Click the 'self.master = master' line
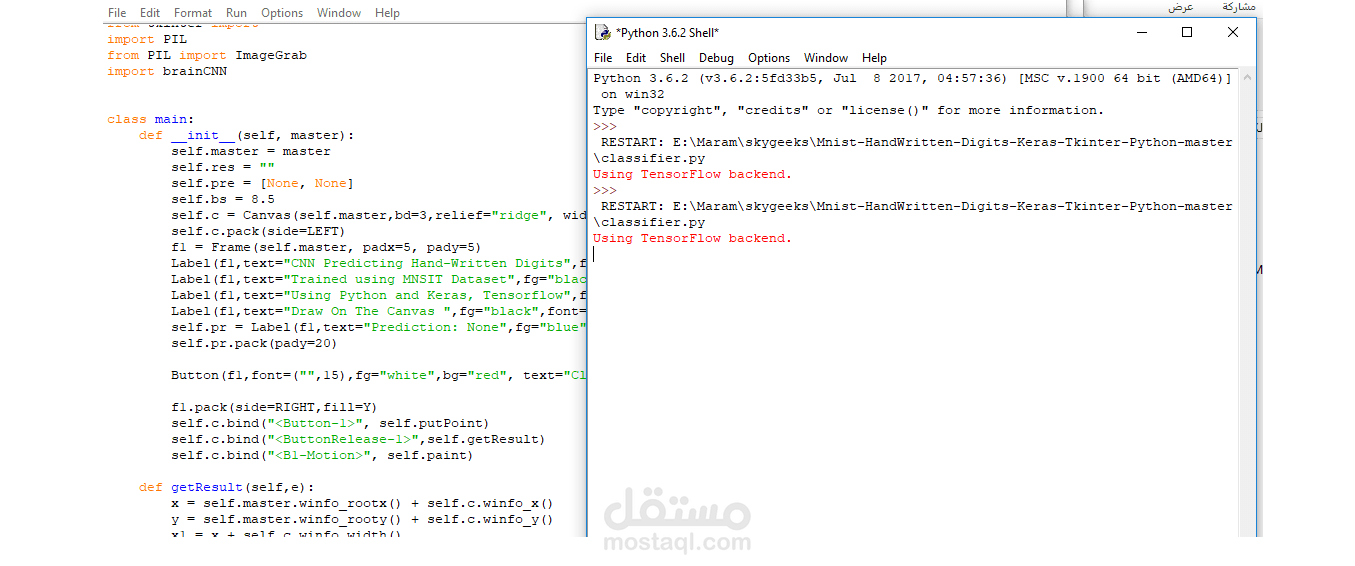1355x566 pixels. [251, 151]
